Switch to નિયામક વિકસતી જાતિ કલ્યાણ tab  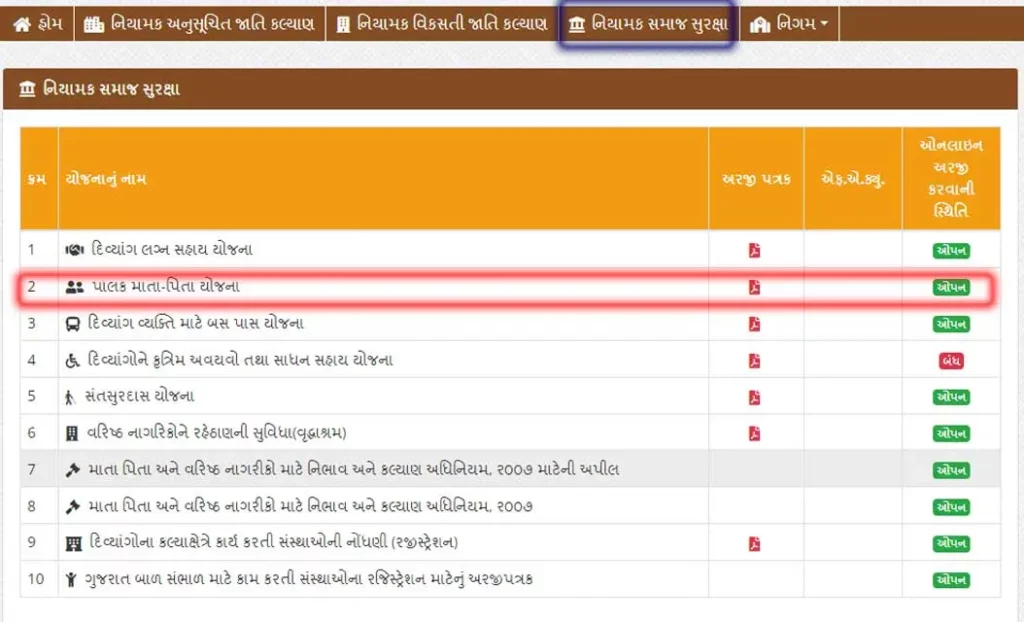click(x=442, y=24)
